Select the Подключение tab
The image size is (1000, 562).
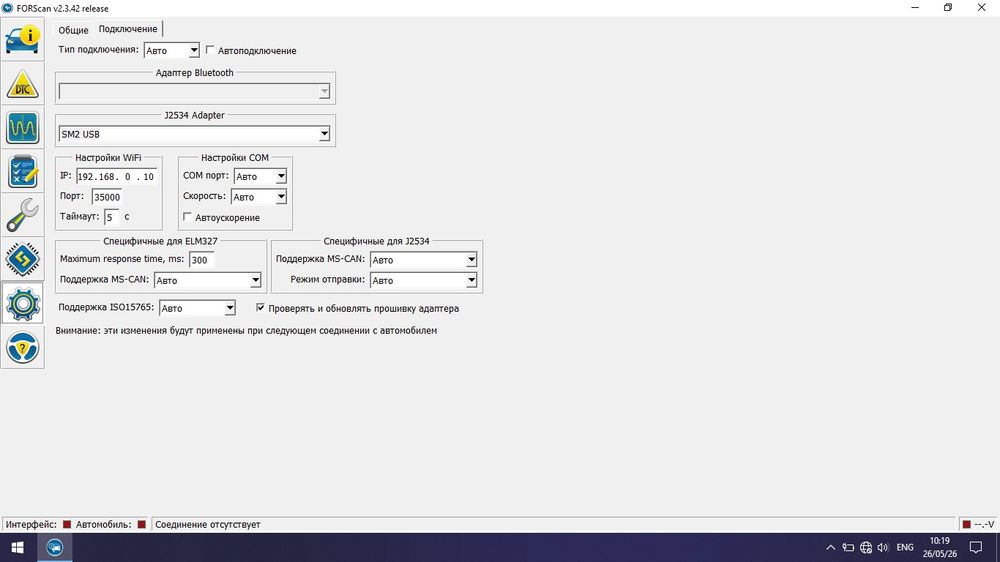(128, 29)
